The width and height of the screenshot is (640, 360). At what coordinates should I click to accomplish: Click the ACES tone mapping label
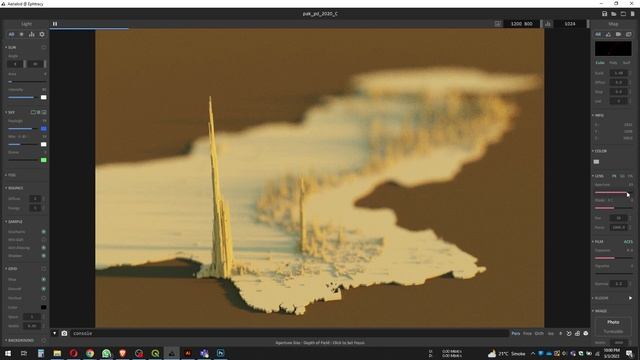pyautogui.click(x=628, y=242)
